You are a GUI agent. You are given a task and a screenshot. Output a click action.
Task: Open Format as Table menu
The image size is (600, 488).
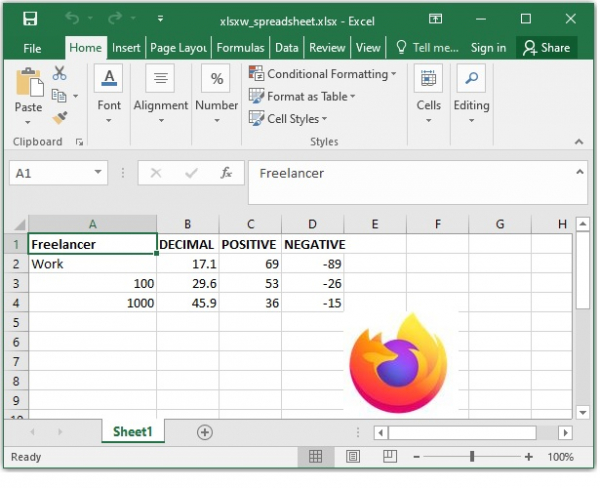(302, 96)
